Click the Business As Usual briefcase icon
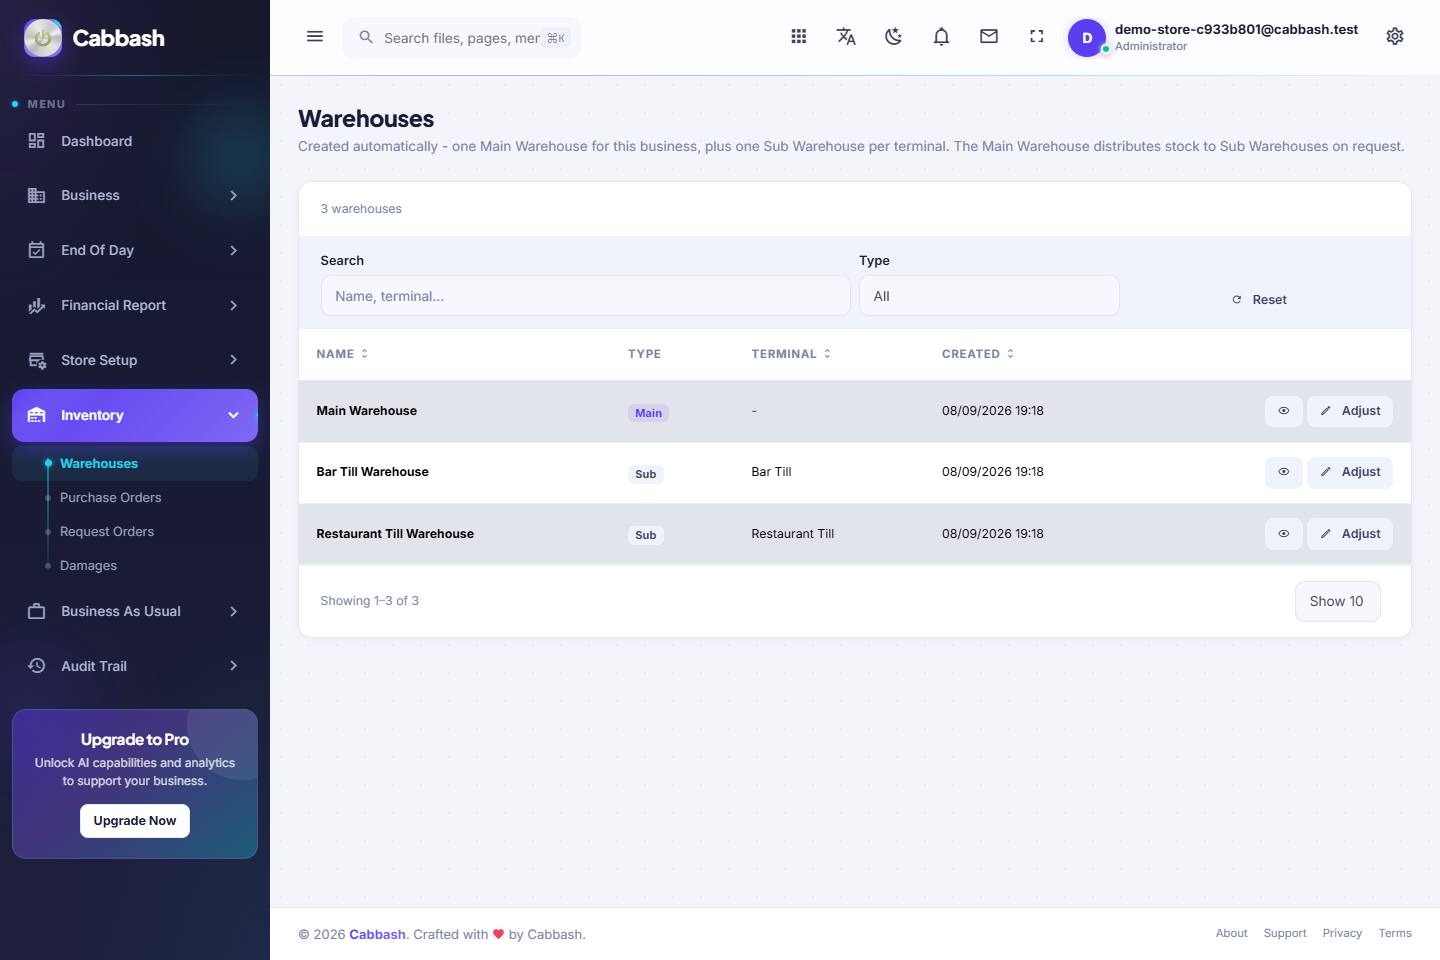The image size is (1440, 960). tap(37, 611)
